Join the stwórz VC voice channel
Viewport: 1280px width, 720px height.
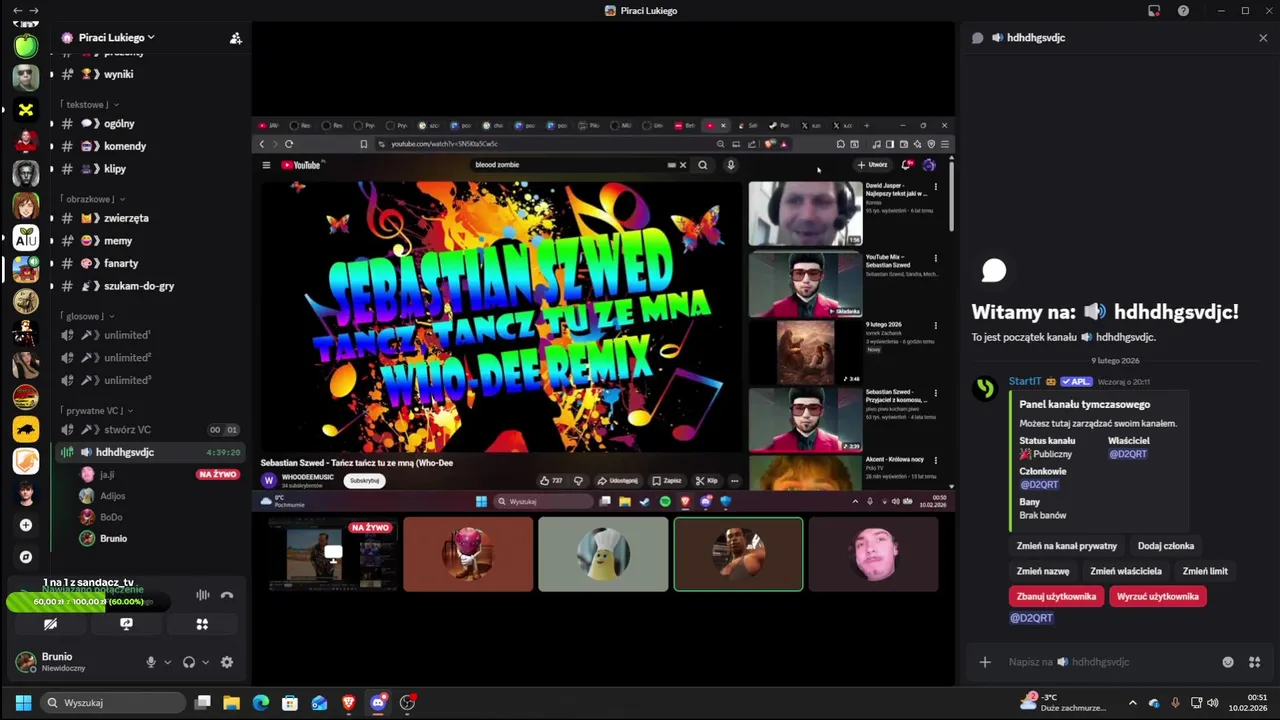point(148,430)
